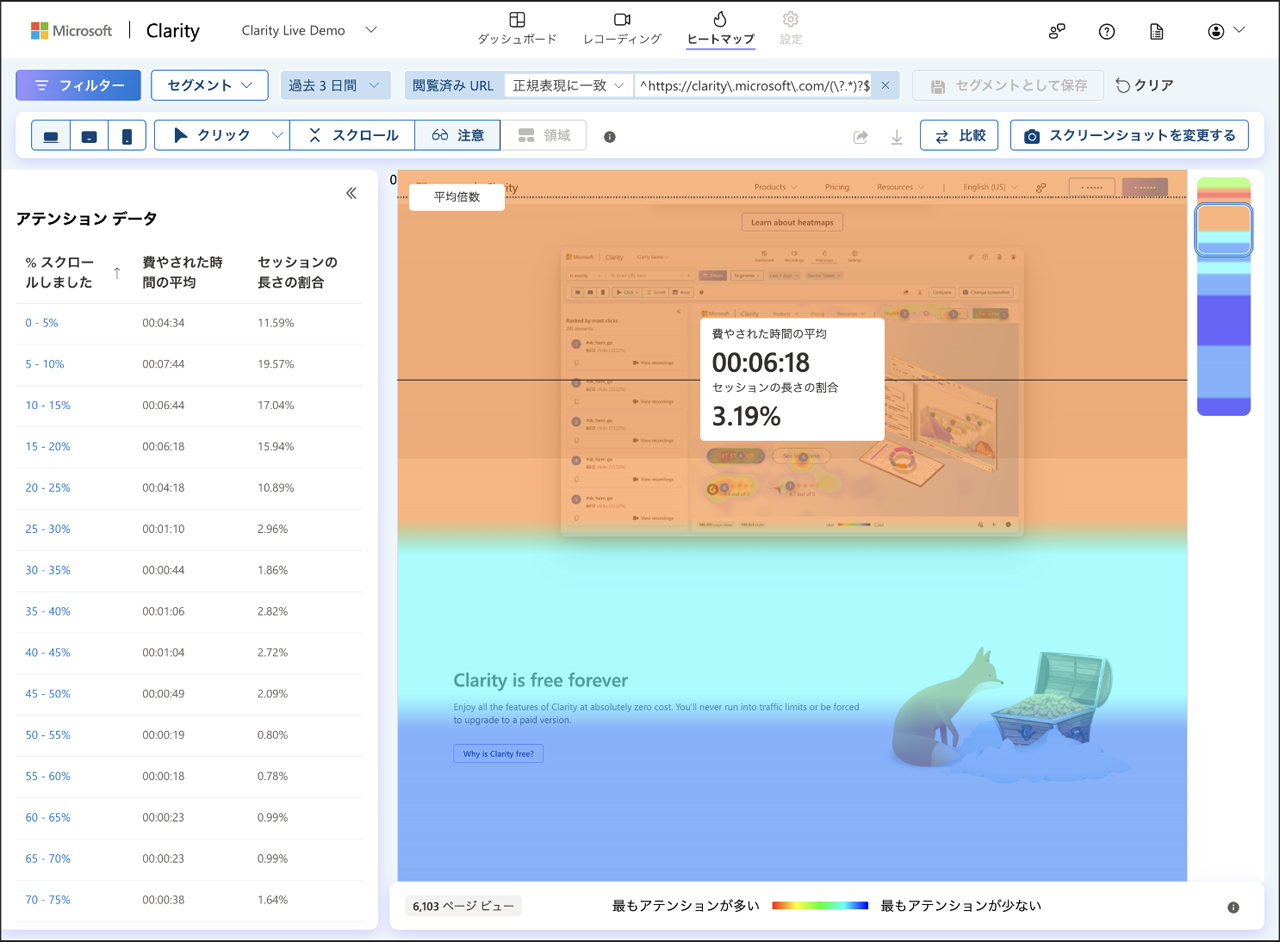The width and height of the screenshot is (1280, 942).
Task: Open the 10 - 15% scroll range link
Action: click(x=48, y=405)
